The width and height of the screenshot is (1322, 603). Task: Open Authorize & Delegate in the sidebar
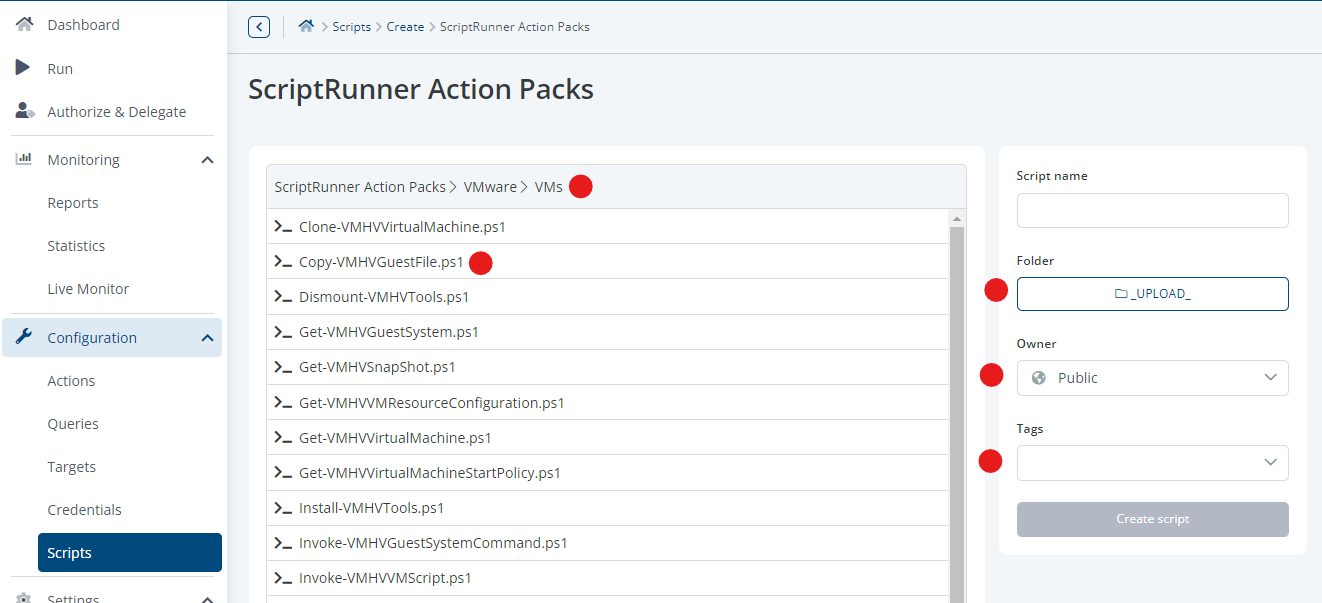point(116,111)
